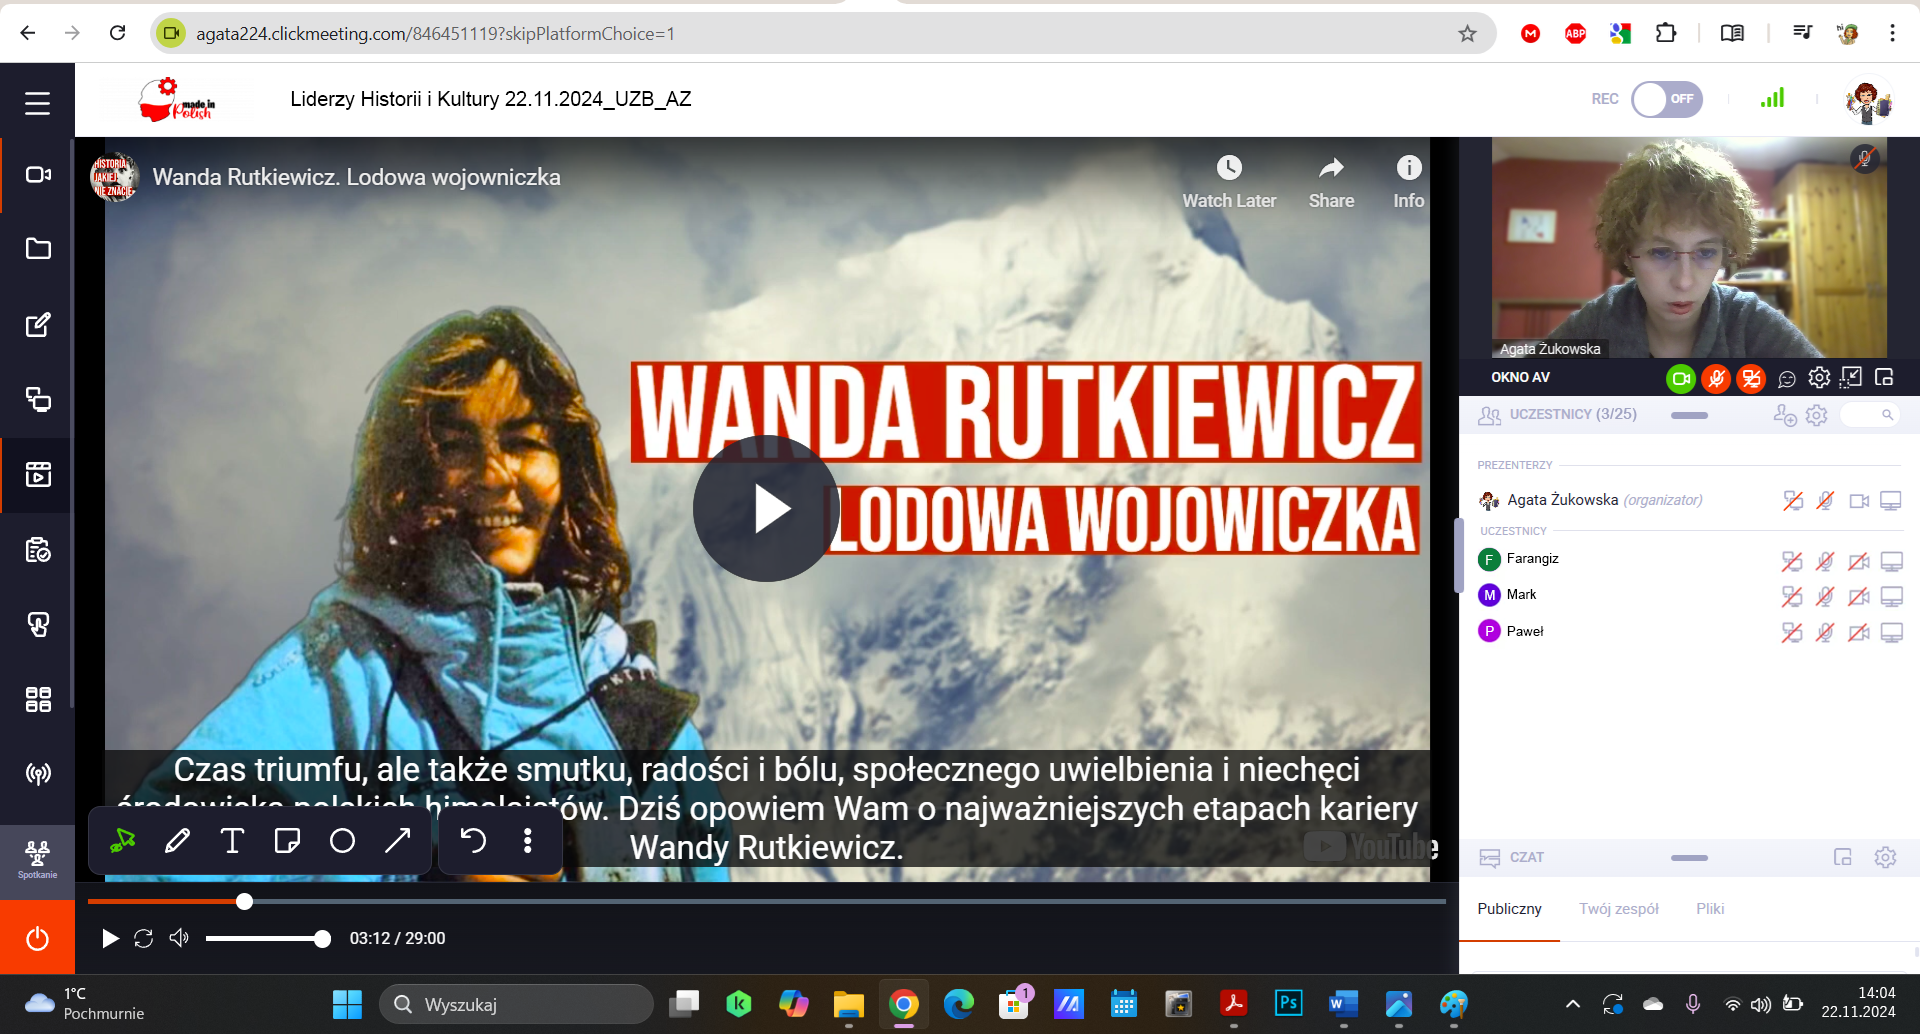The height and width of the screenshot is (1034, 1920).
Task: Toggle the microphone mute button in OKNO AV
Action: 1716,378
